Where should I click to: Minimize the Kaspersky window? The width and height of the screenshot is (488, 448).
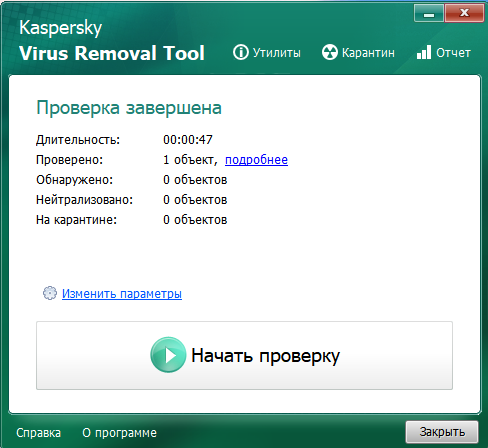coord(429,13)
